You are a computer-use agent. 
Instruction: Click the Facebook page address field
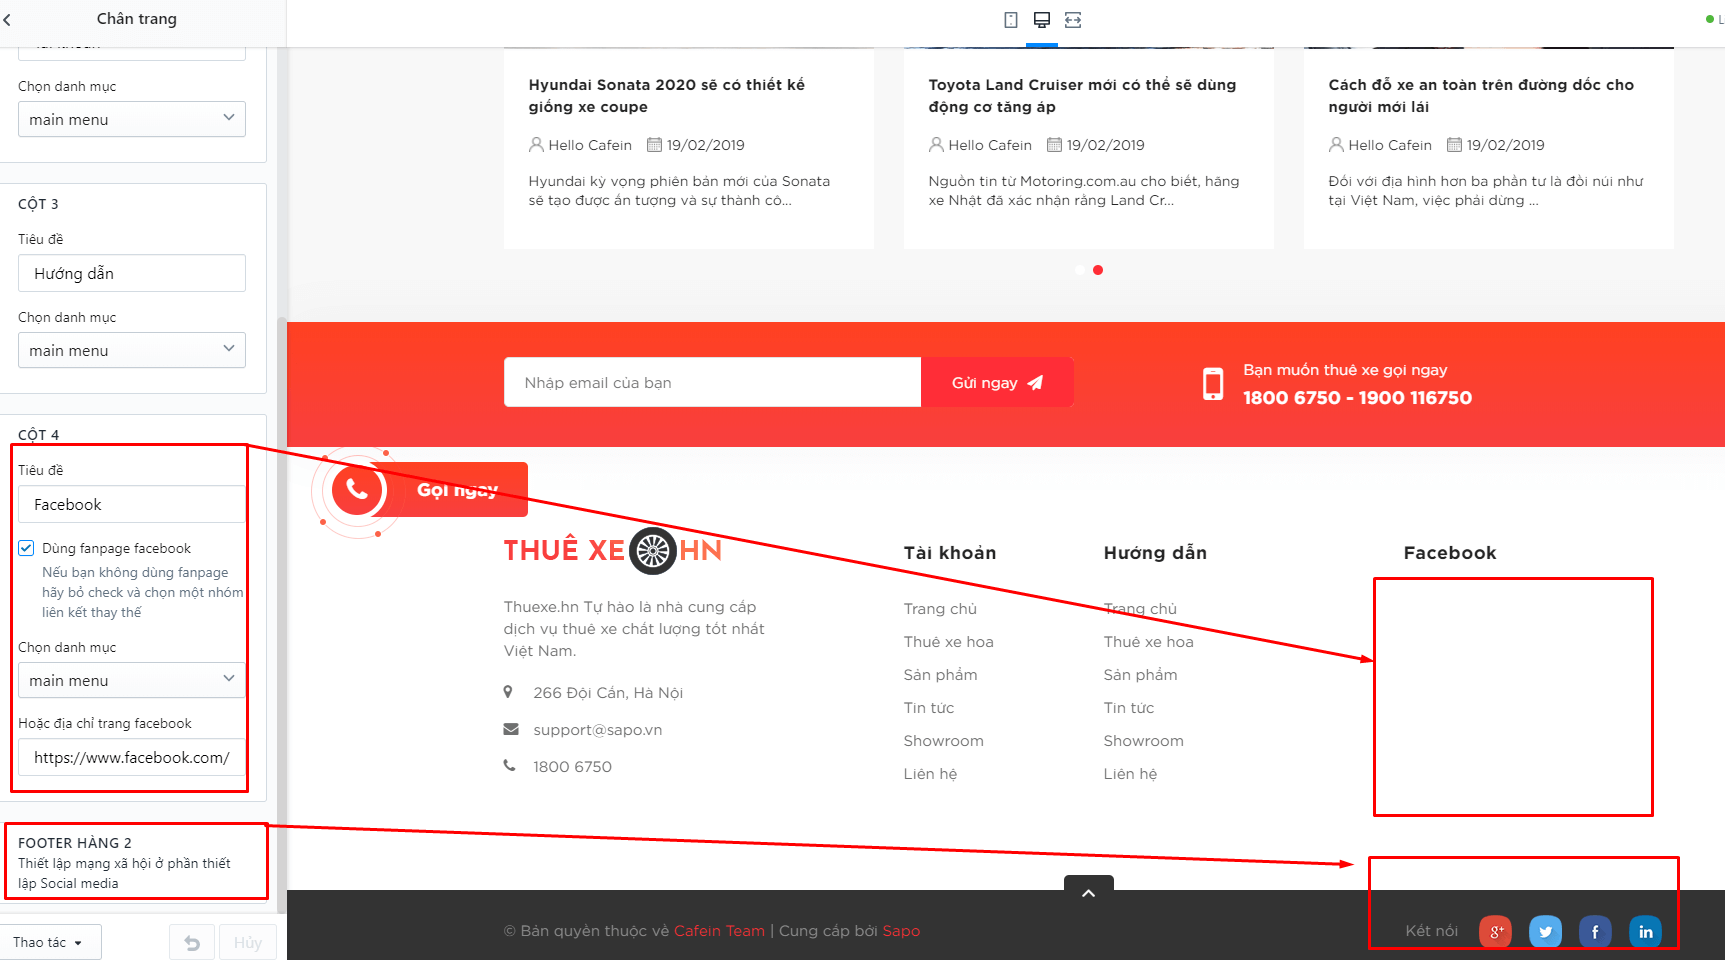coord(132,757)
